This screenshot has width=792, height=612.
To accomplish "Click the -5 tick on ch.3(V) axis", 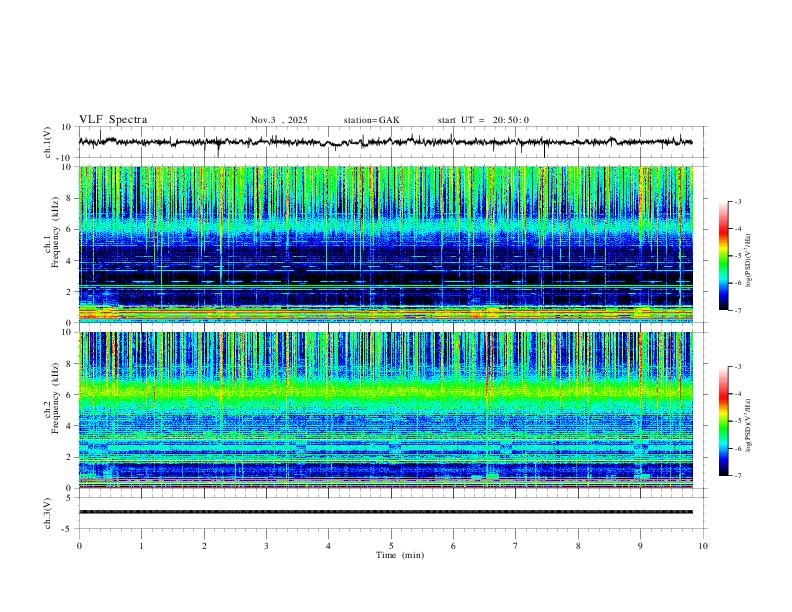I will click(x=68, y=529).
